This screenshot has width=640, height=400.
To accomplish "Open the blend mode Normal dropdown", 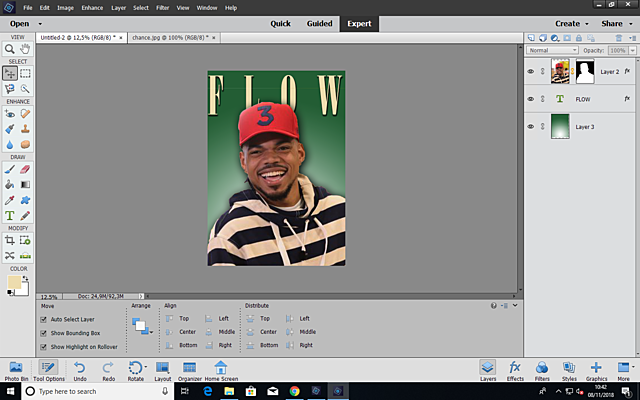I will pyautogui.click(x=552, y=50).
